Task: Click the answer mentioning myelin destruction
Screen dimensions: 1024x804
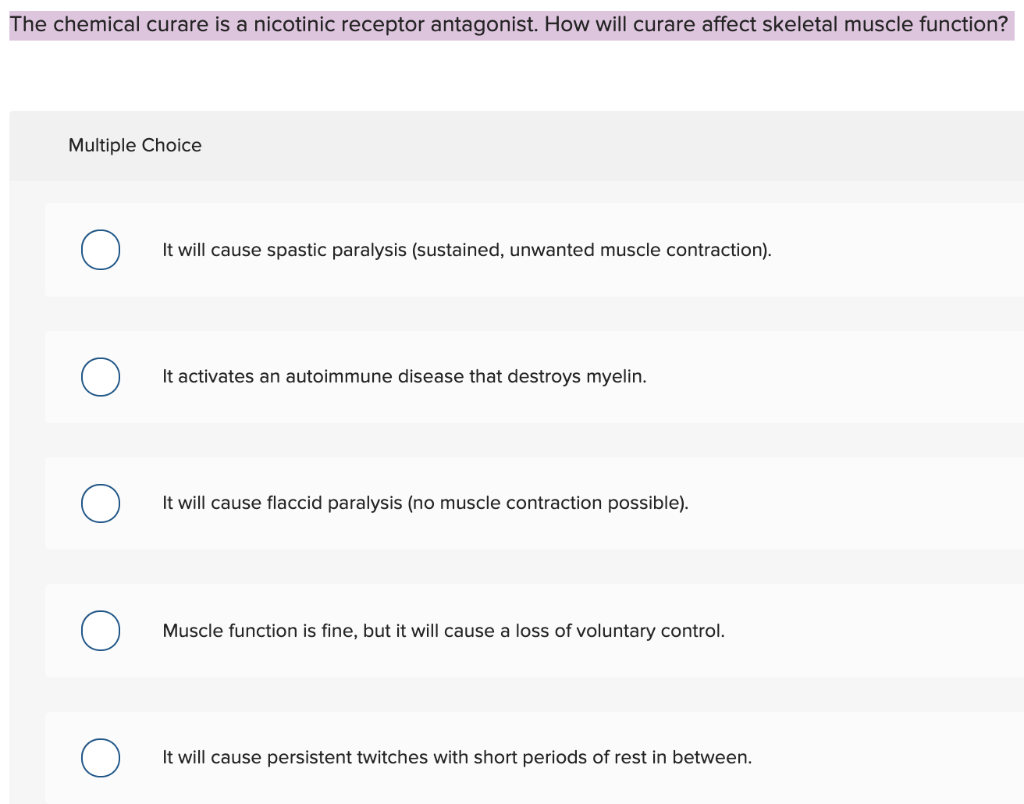Action: (404, 377)
